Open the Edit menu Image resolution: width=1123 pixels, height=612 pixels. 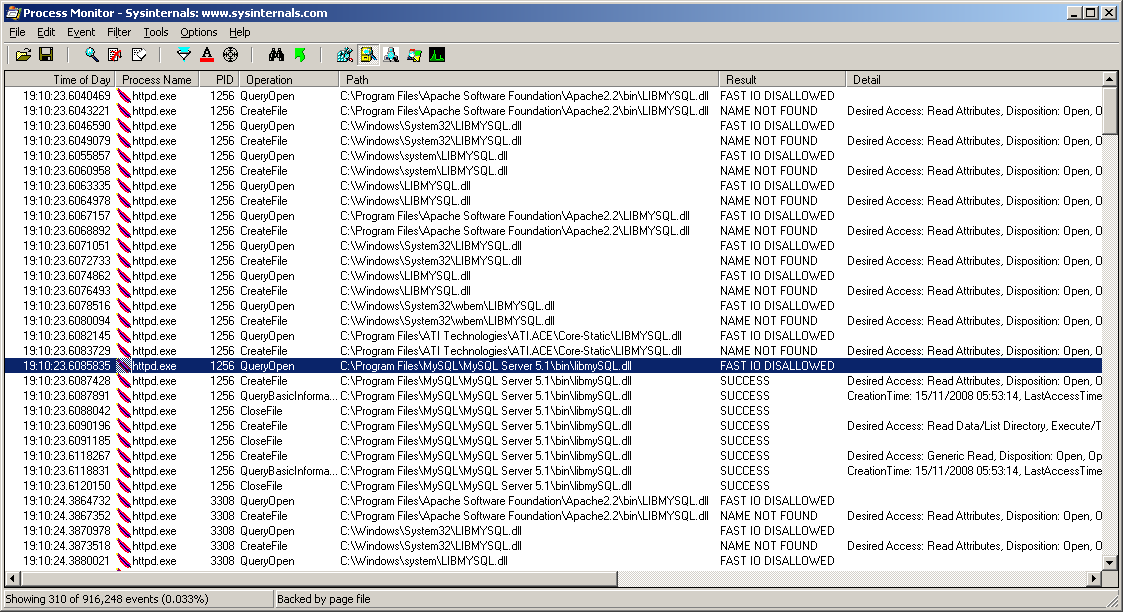(x=46, y=32)
